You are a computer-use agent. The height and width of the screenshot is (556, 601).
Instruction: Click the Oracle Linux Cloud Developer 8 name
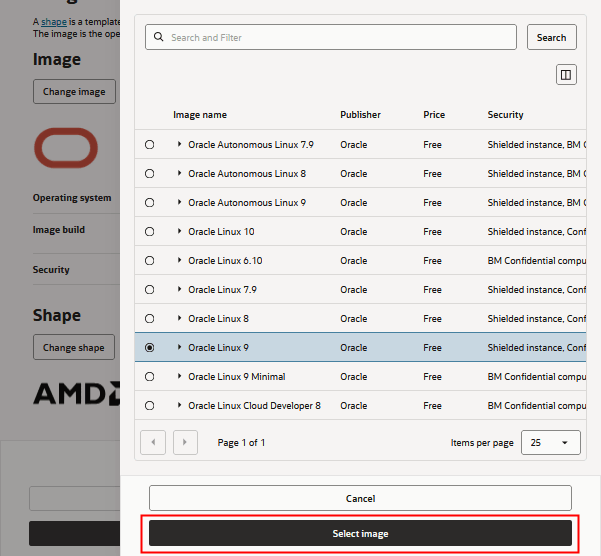(254, 405)
